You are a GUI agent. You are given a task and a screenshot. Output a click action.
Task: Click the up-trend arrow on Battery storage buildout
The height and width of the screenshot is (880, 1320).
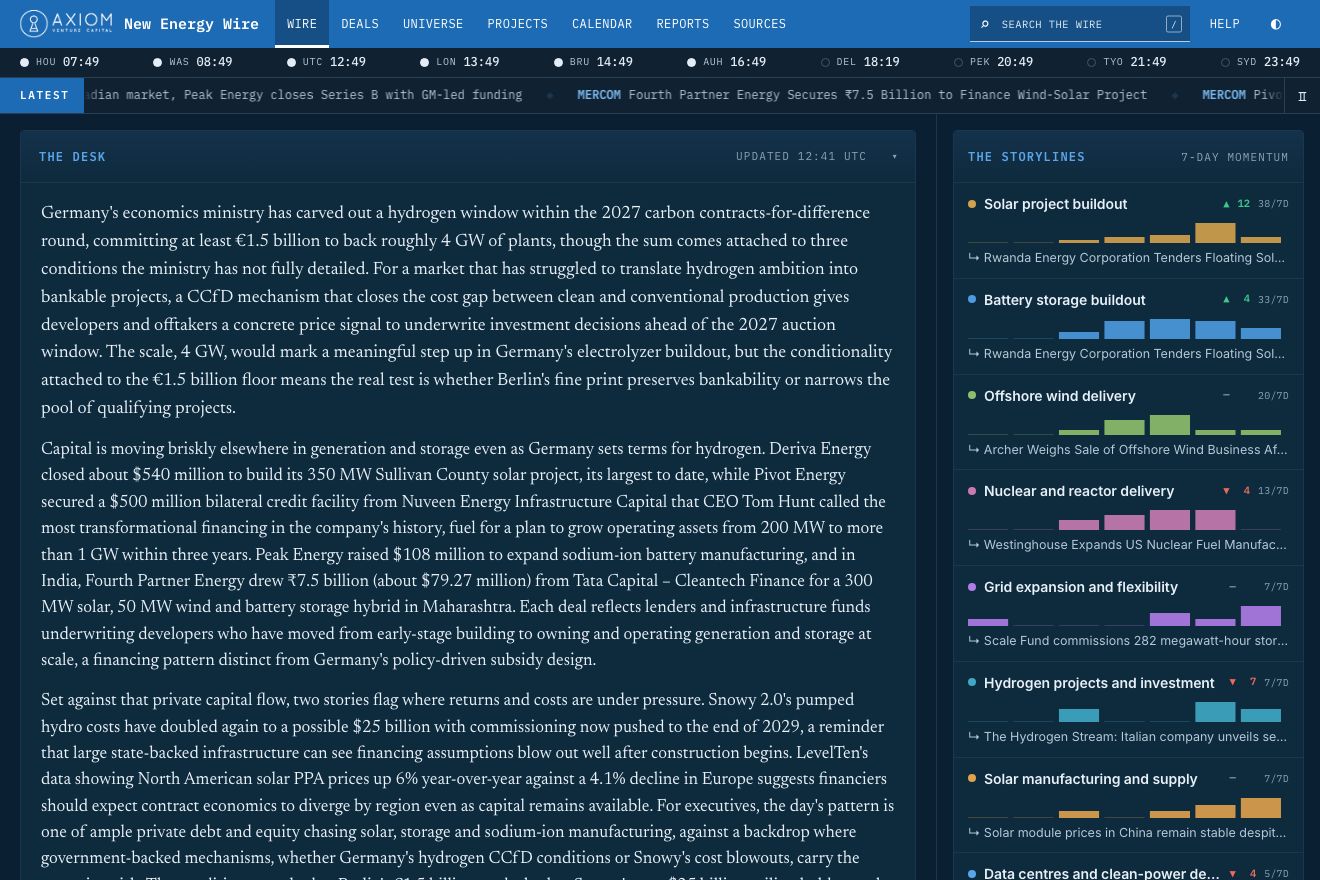(1226, 300)
